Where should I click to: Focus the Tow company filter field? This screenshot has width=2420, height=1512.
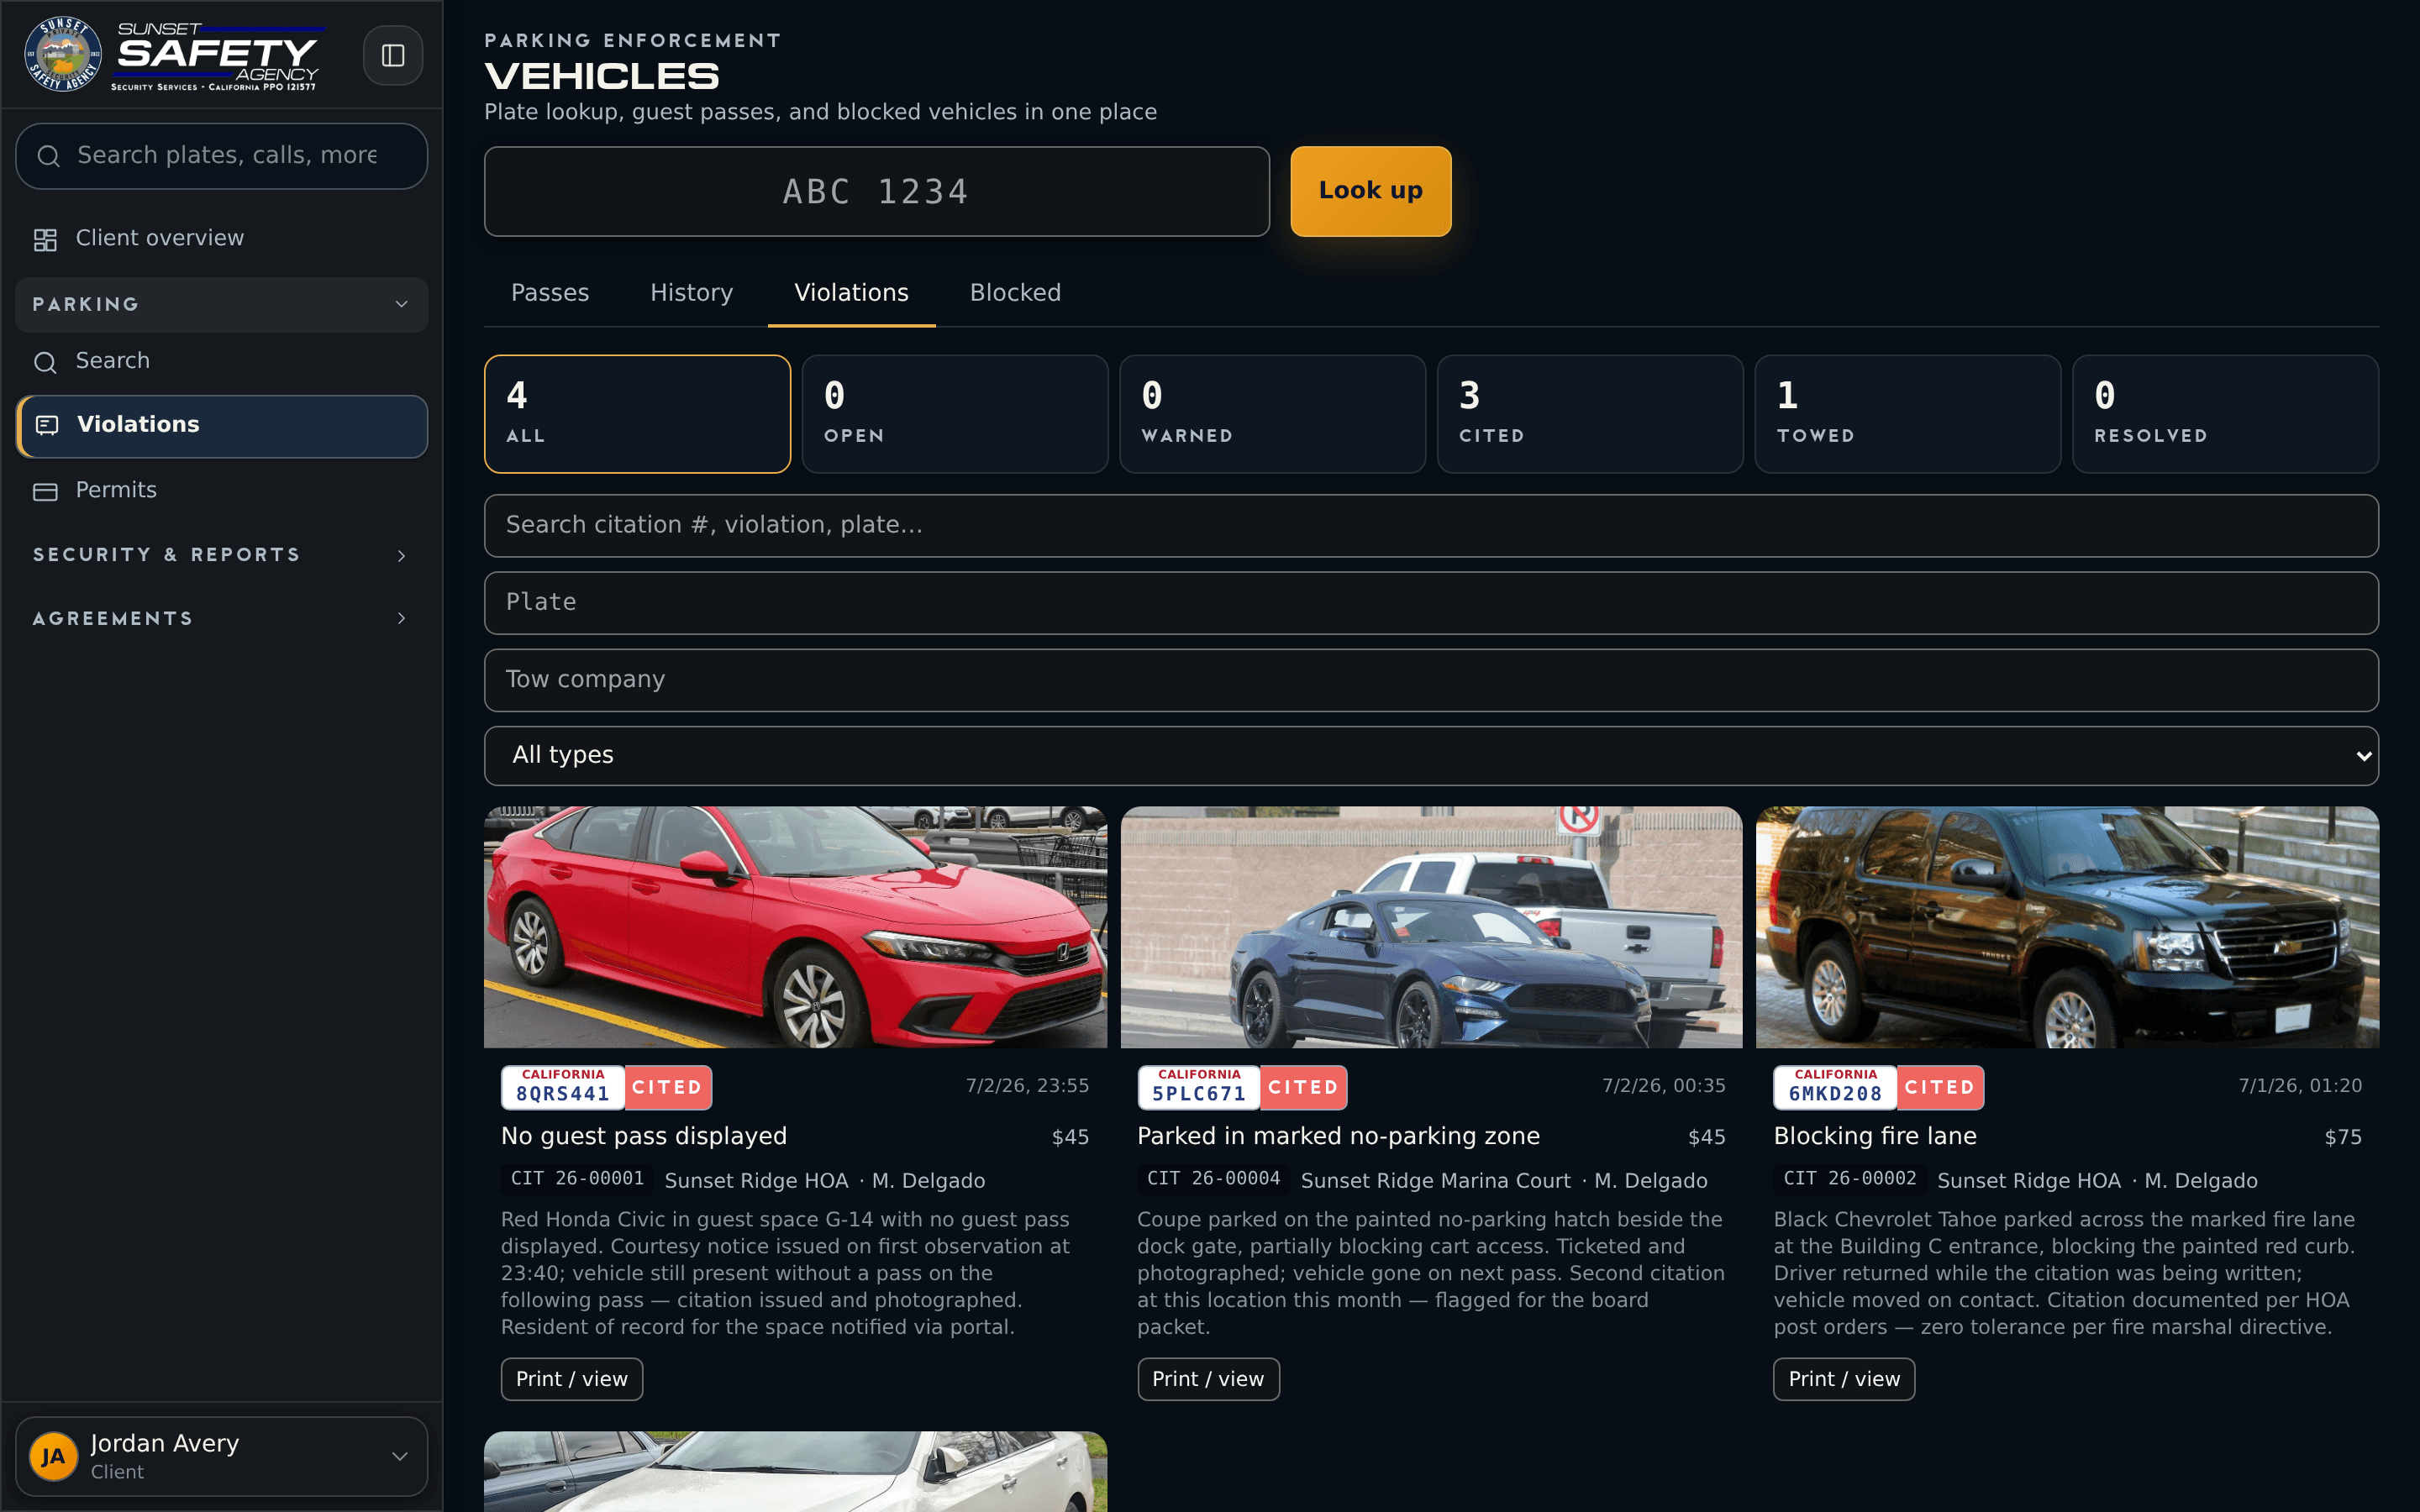point(1431,680)
